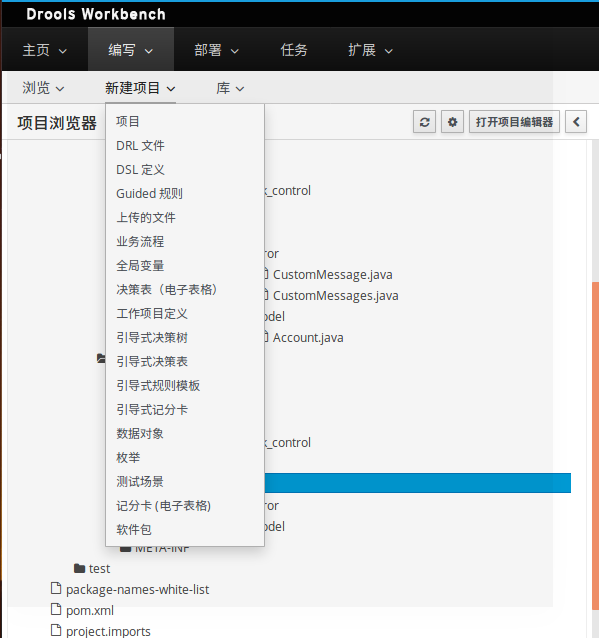This screenshot has width=599, height=638.
Task: Choose 引导式规则模板 from the menu
Action: (x=185, y=385)
